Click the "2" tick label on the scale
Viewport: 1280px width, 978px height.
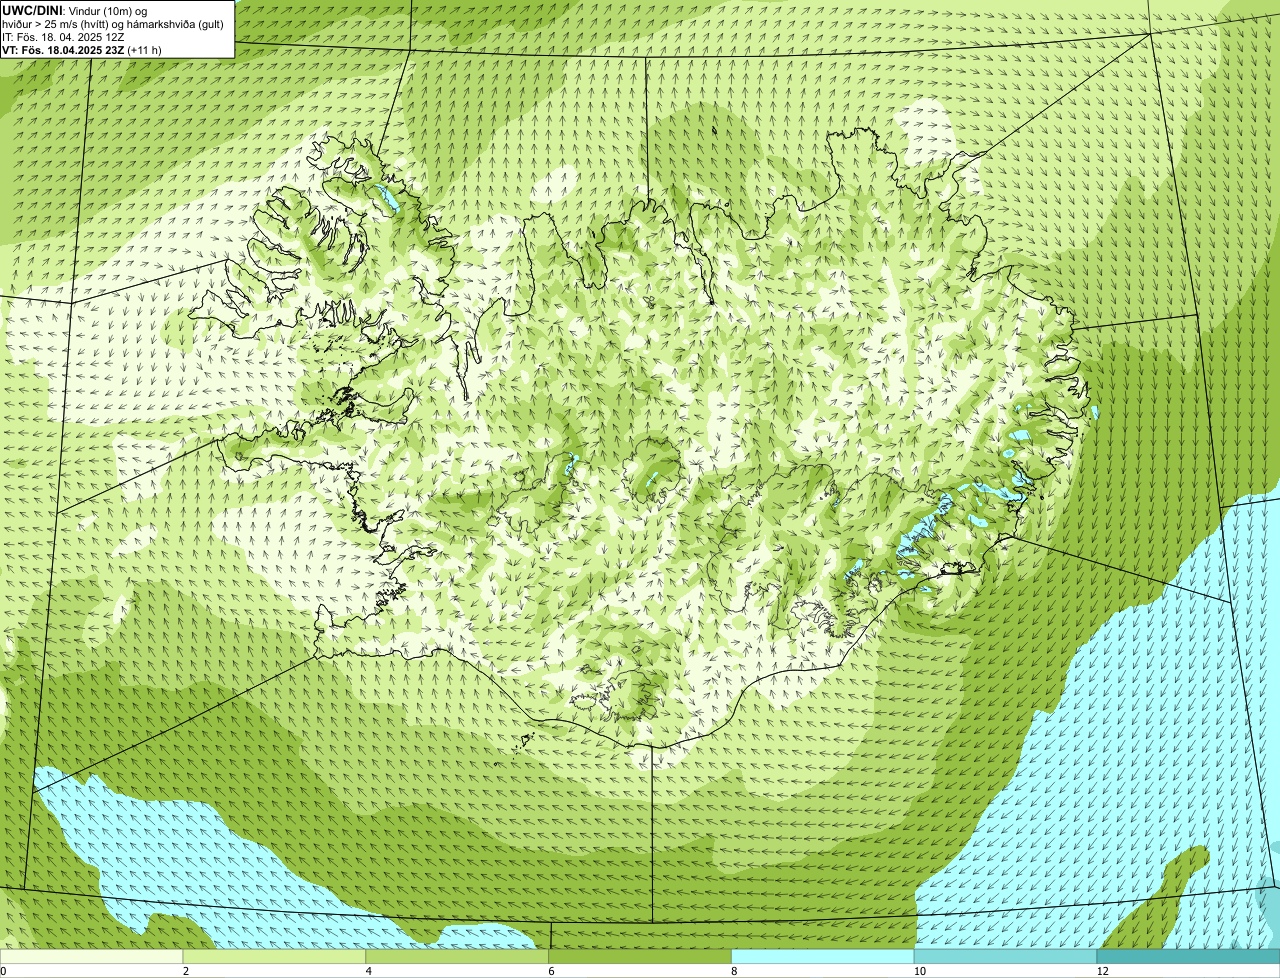click(186, 971)
